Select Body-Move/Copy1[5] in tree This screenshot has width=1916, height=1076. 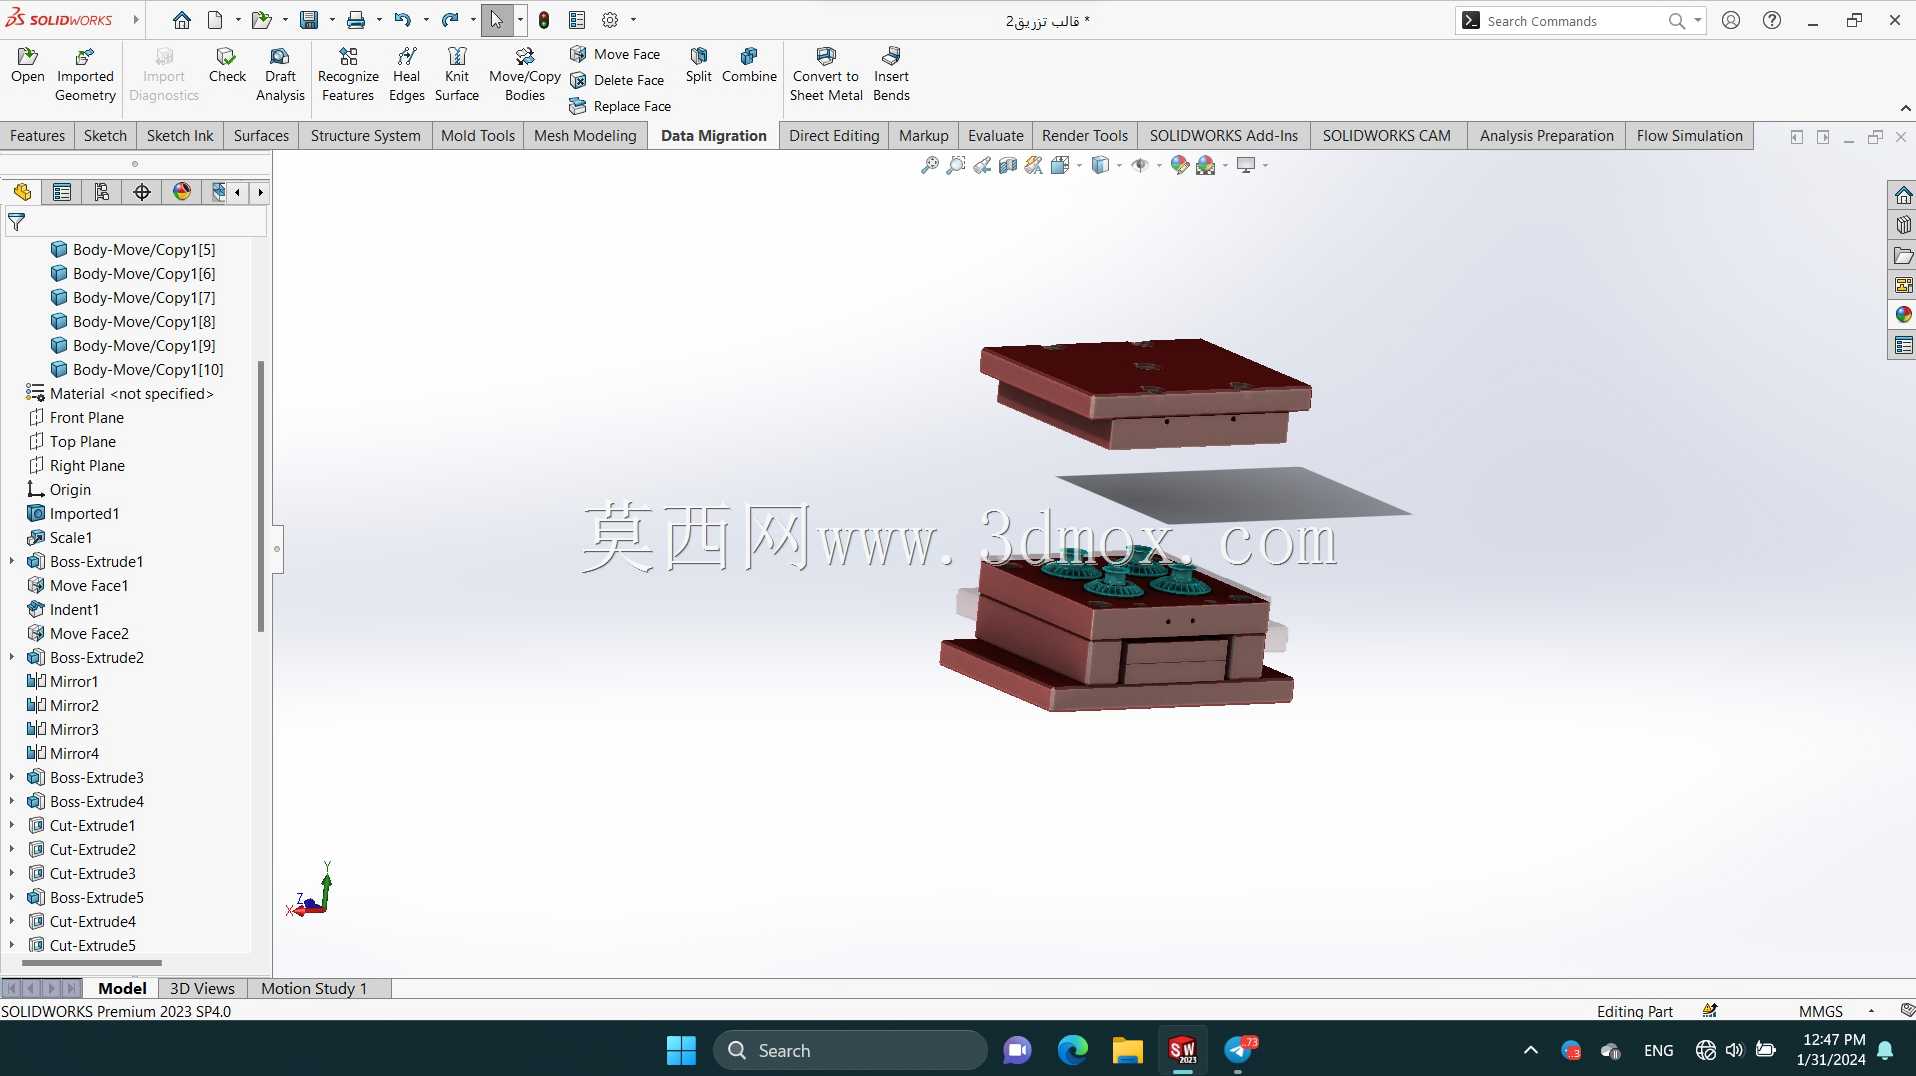[144, 249]
